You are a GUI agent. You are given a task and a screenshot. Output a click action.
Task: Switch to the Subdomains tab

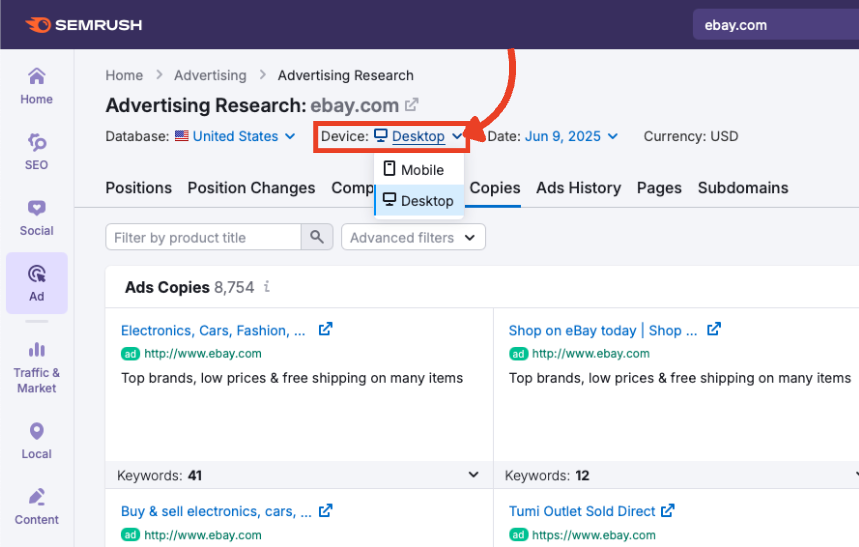[743, 188]
